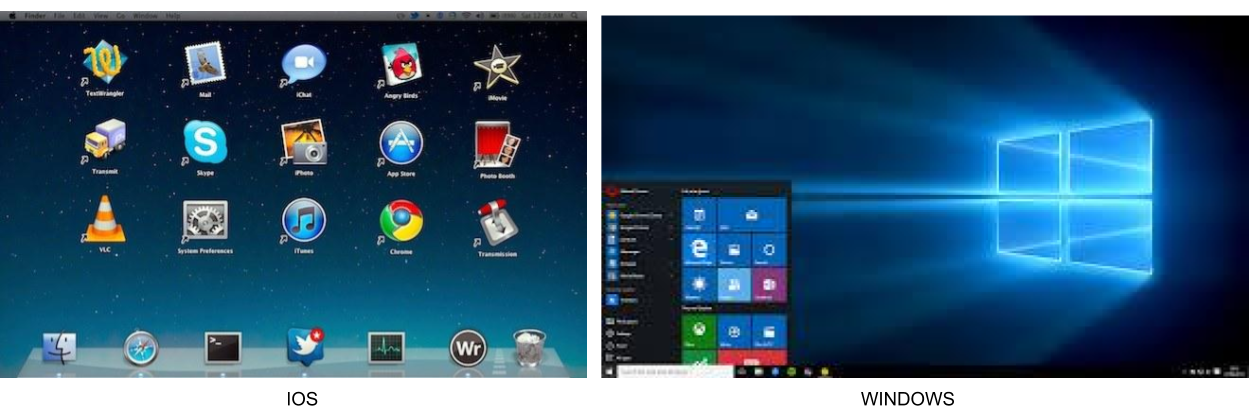The width and height of the screenshot is (1255, 418).
Task: Open the Weather sun tile
Action: click(698, 285)
